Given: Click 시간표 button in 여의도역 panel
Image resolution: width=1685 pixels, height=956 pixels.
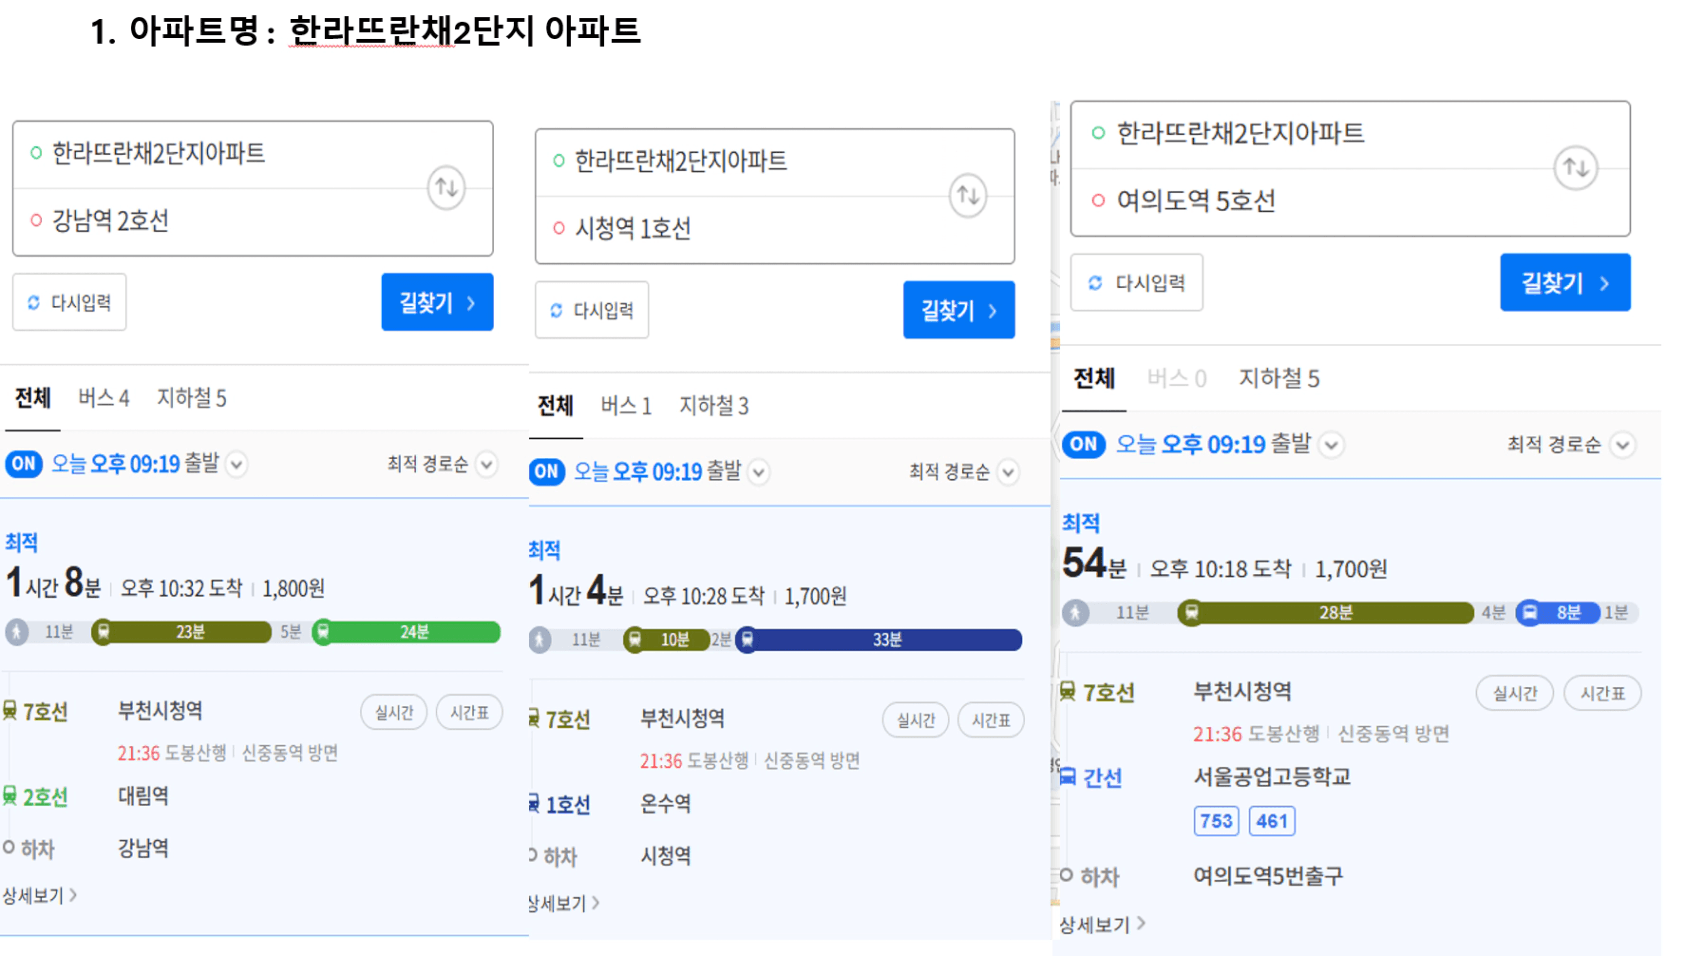Looking at the screenshot, I should pos(1602,693).
